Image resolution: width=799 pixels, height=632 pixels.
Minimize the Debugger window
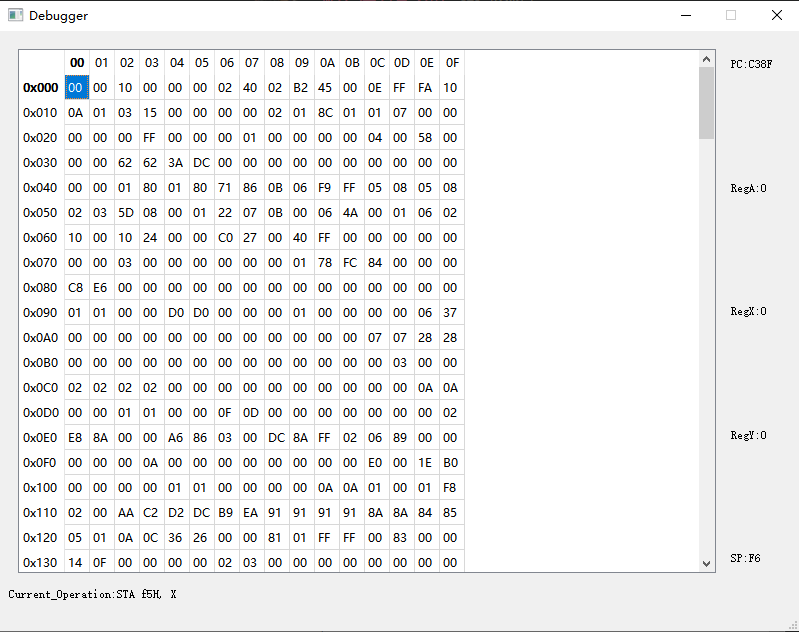click(686, 15)
